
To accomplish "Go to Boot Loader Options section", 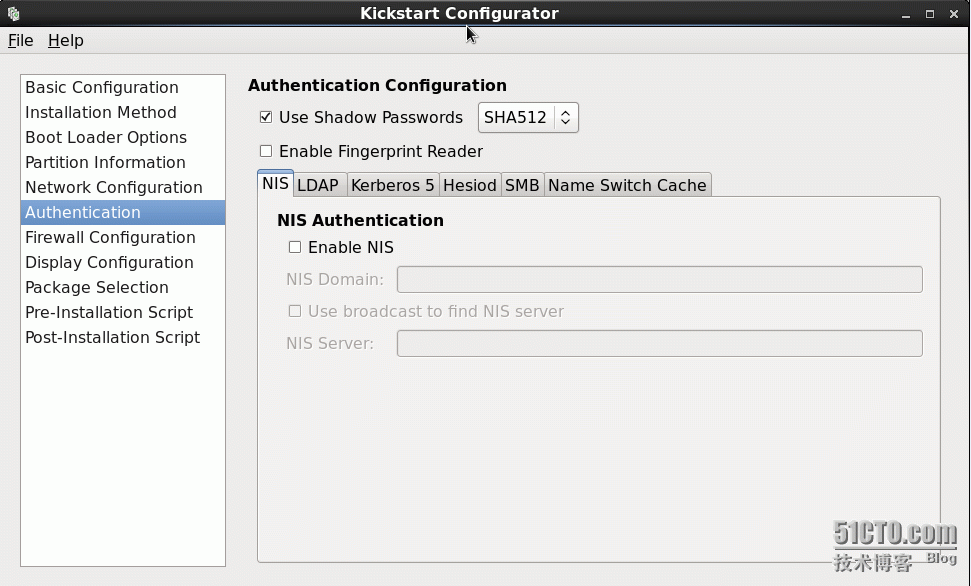I will pos(123,138).
